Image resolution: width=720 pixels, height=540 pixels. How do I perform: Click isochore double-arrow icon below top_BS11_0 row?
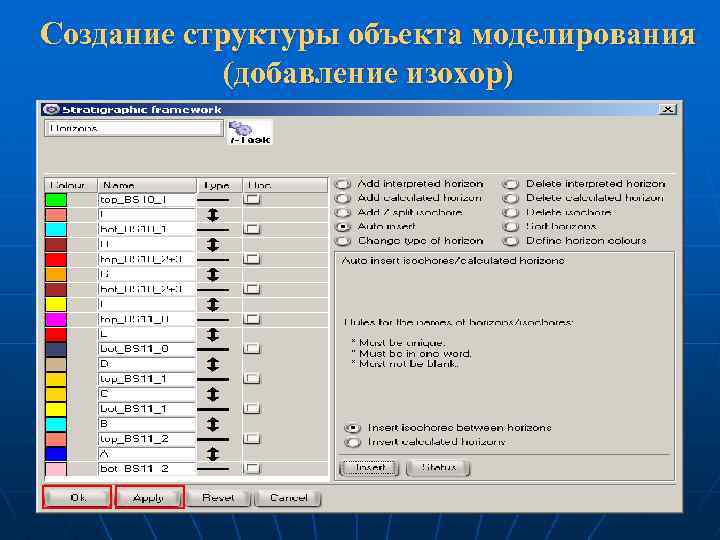click(212, 334)
